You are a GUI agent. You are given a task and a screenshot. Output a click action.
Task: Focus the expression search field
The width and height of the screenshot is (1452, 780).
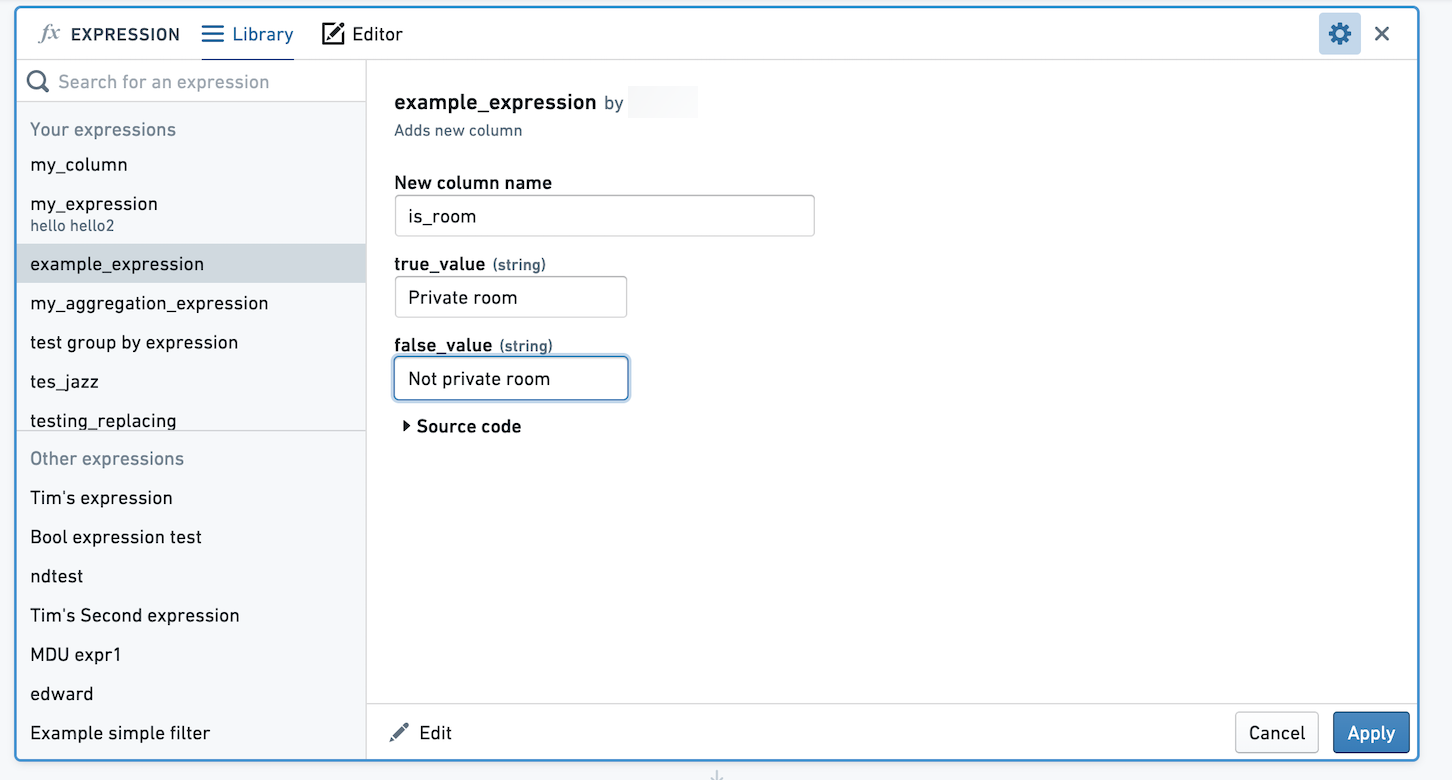(191, 82)
